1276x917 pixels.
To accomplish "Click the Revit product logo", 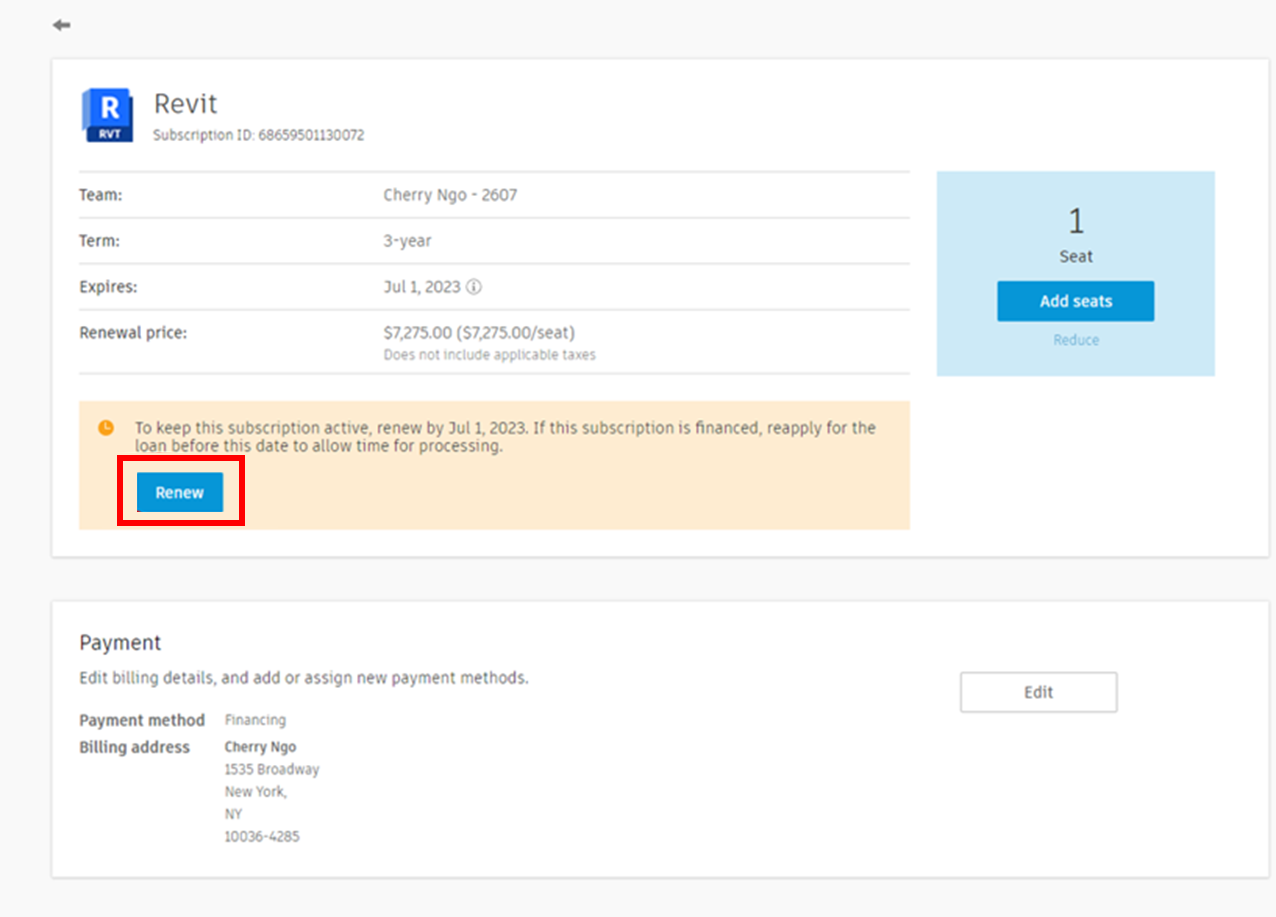I will point(108,115).
